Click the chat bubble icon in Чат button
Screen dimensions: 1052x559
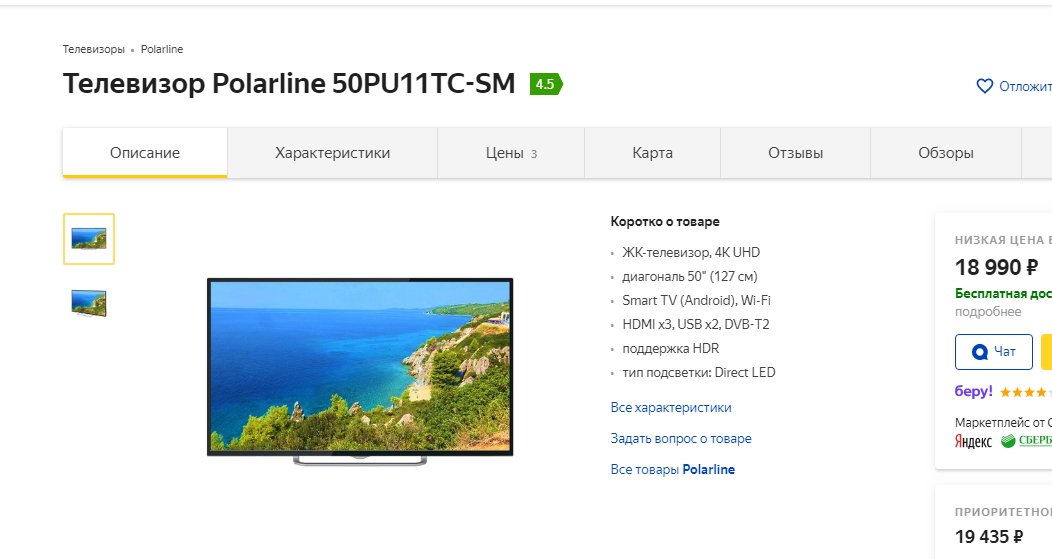tap(980, 352)
